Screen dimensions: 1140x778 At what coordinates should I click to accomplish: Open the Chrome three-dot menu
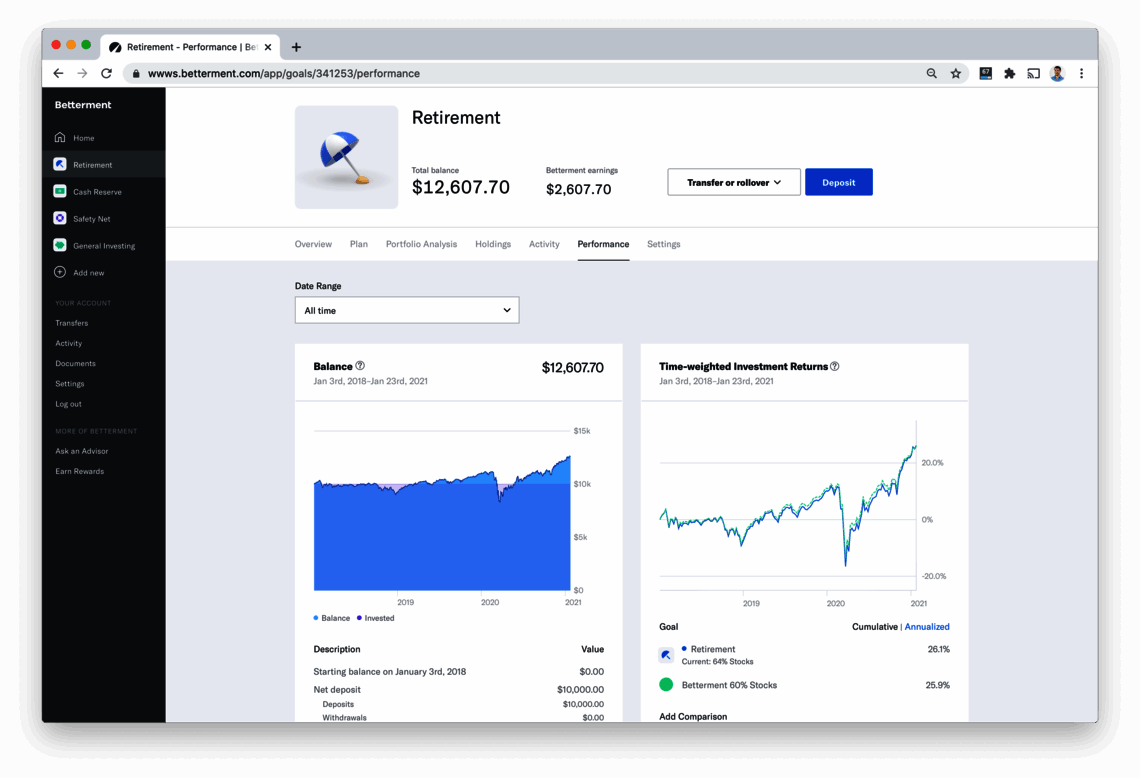pos(1081,73)
